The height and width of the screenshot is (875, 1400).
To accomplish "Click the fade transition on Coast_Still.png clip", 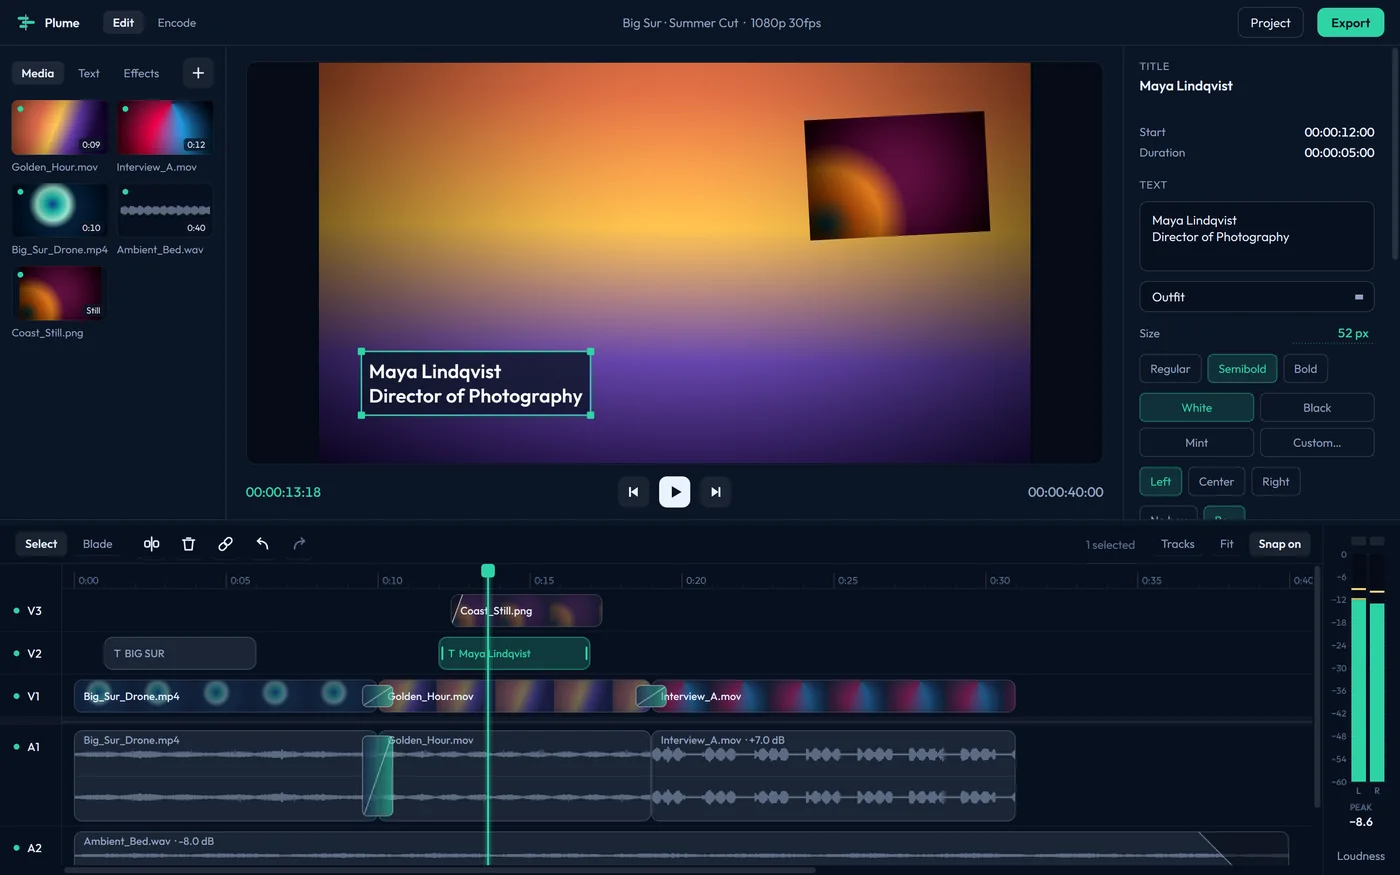I will pos(458,611).
